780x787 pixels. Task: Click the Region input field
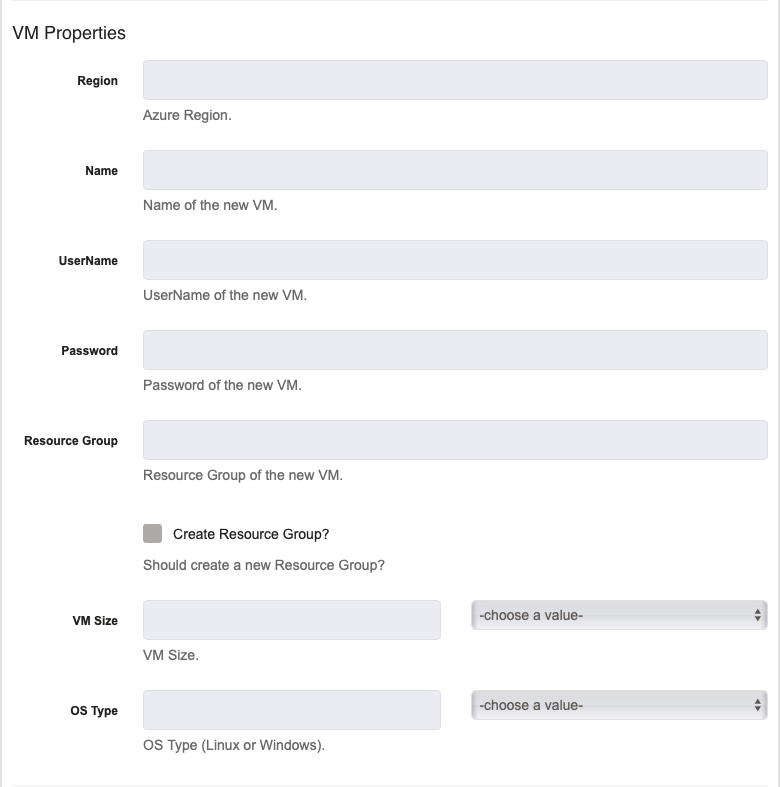click(455, 80)
